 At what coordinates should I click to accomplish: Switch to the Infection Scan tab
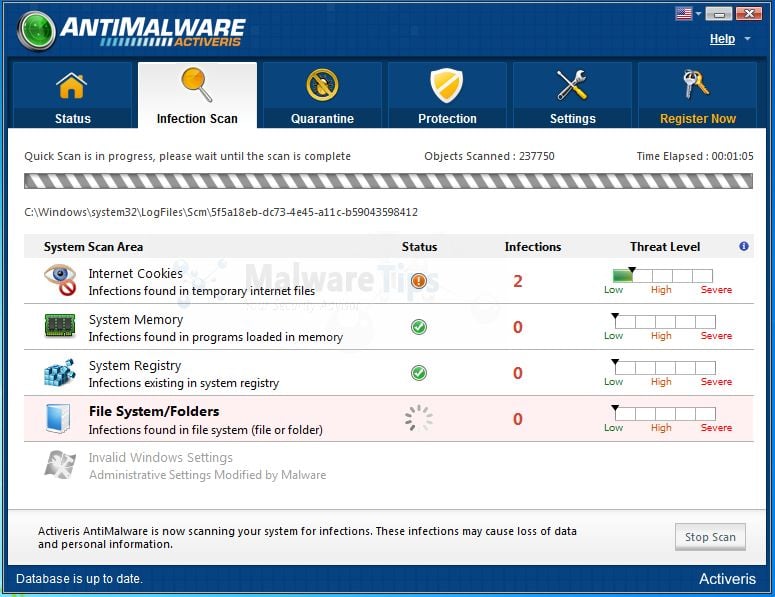(x=197, y=95)
